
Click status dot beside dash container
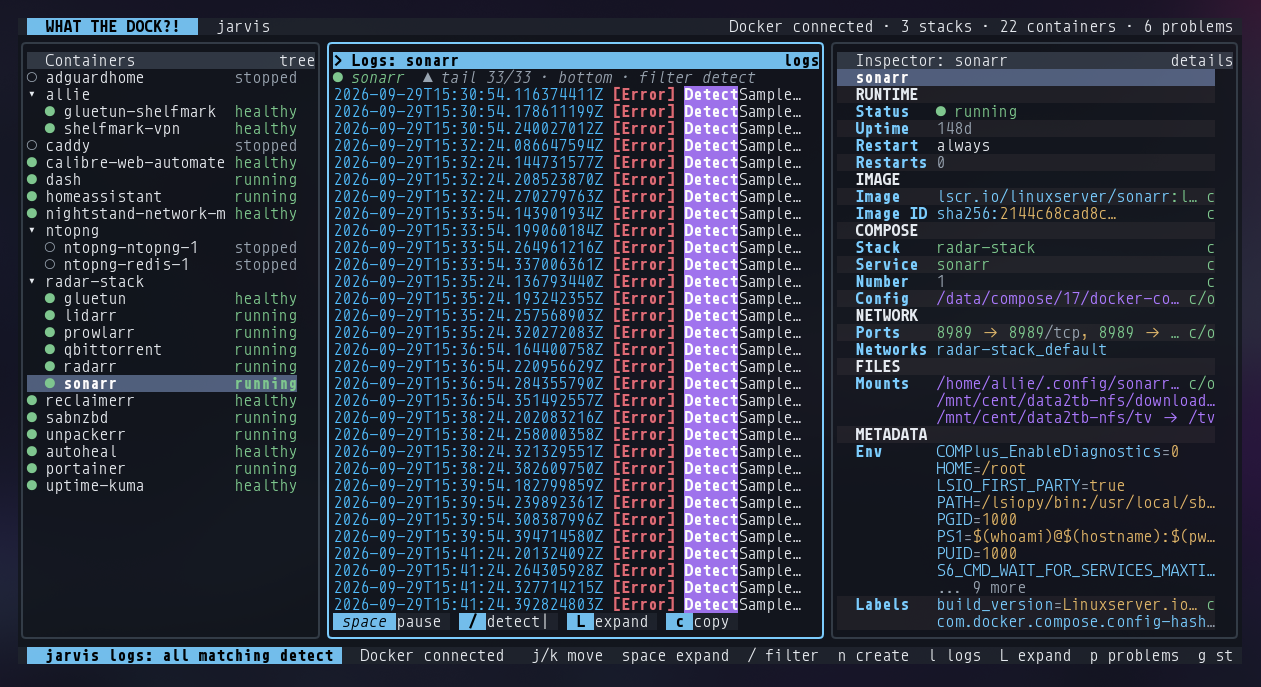tap(32, 180)
